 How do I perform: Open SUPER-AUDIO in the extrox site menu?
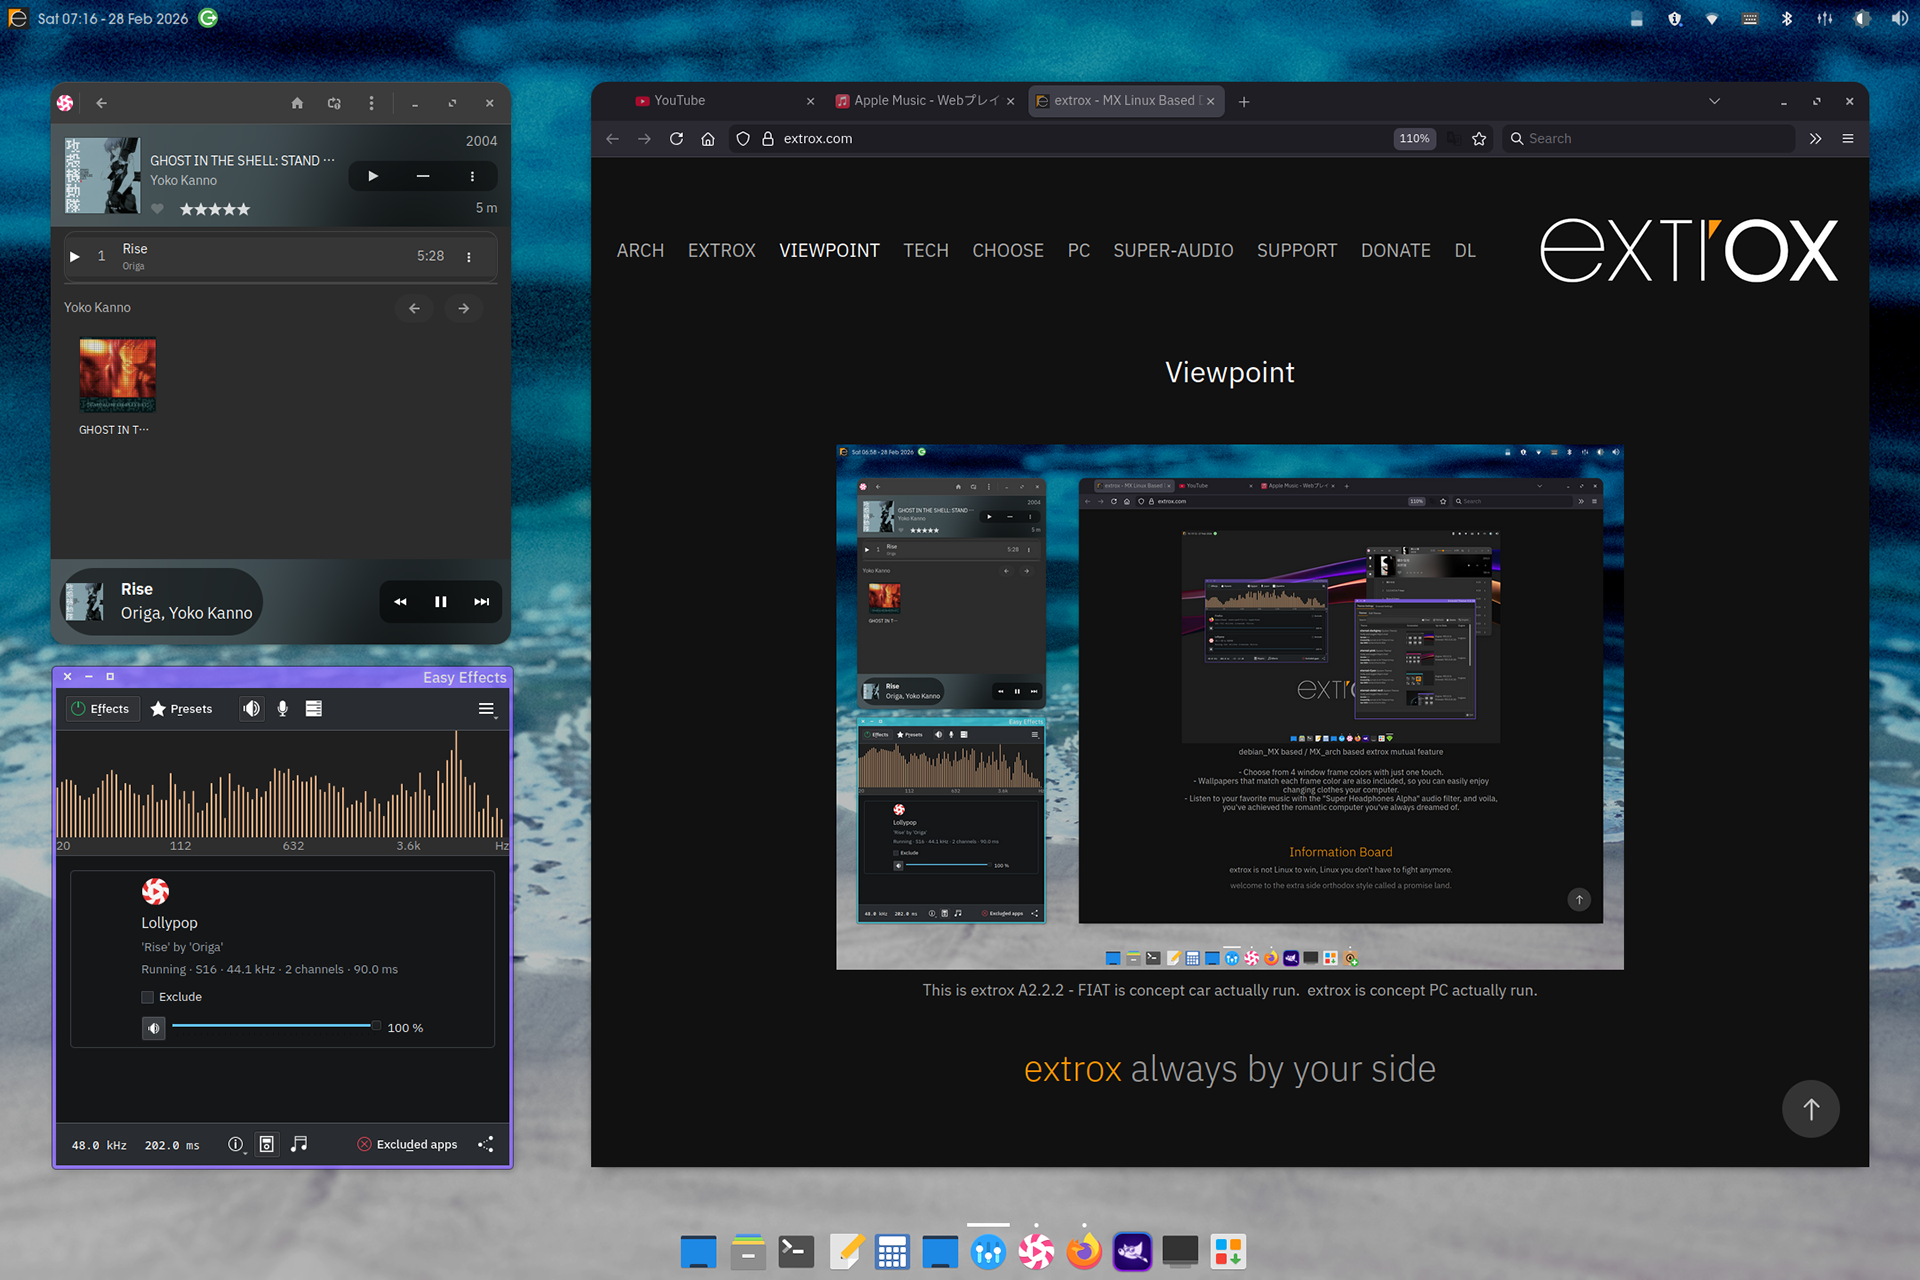click(x=1173, y=251)
